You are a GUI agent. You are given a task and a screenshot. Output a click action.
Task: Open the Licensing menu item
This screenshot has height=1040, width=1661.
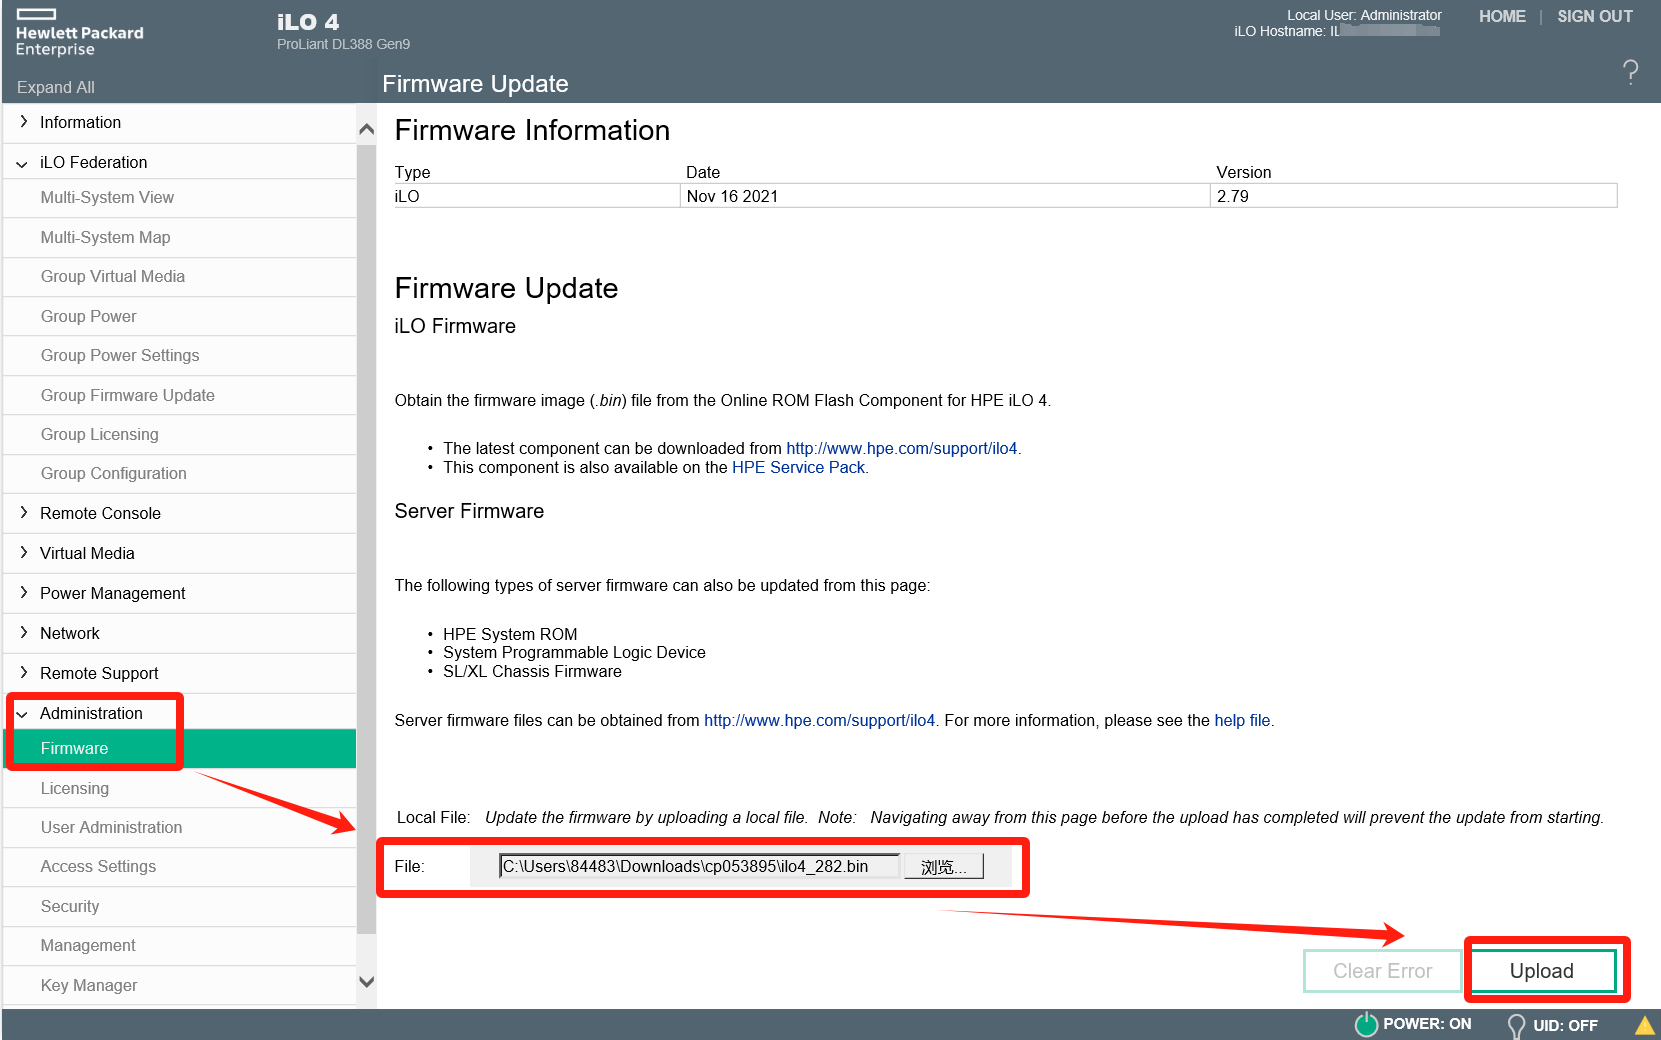click(75, 788)
